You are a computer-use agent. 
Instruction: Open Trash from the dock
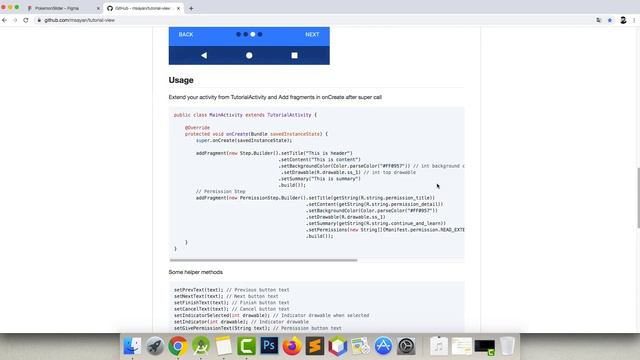point(507,346)
